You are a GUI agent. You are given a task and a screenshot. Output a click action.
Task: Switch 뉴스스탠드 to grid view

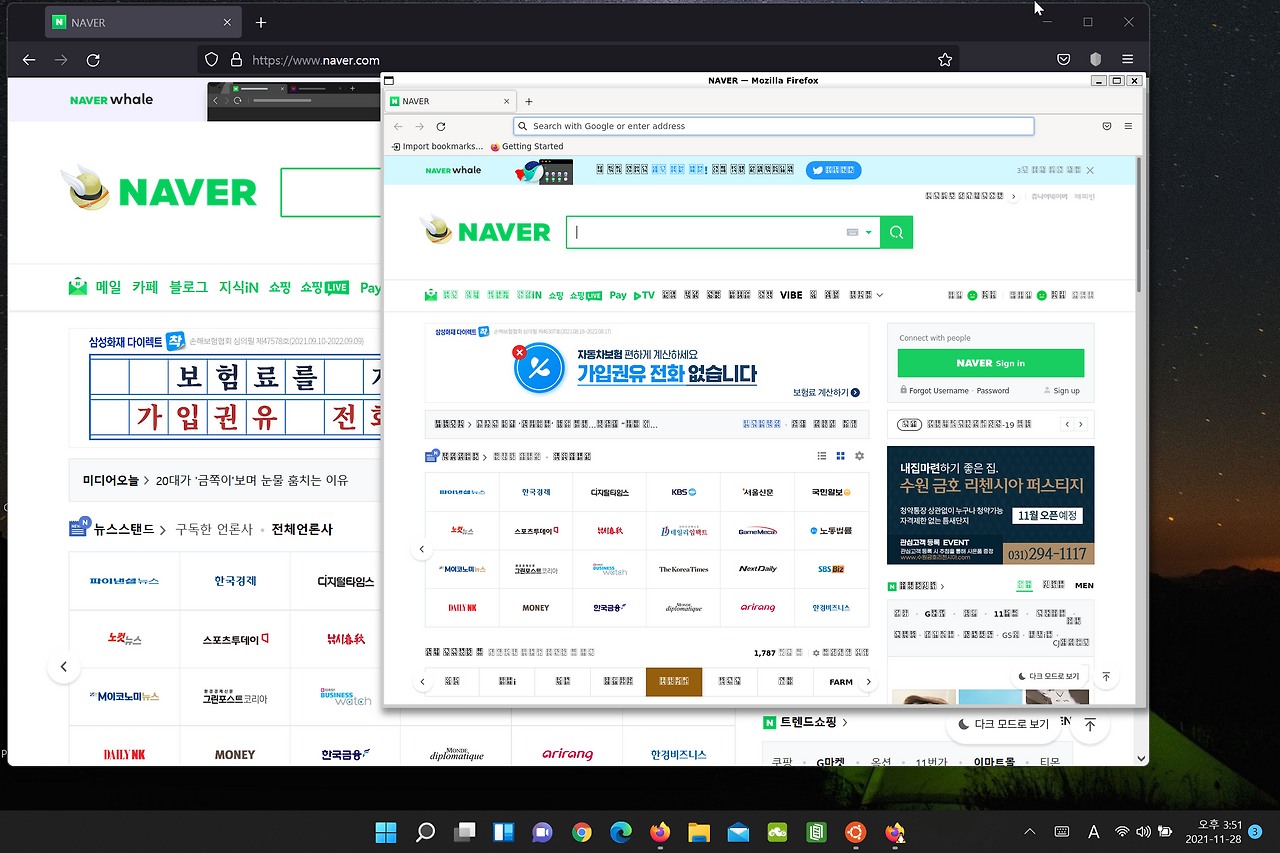(840, 455)
